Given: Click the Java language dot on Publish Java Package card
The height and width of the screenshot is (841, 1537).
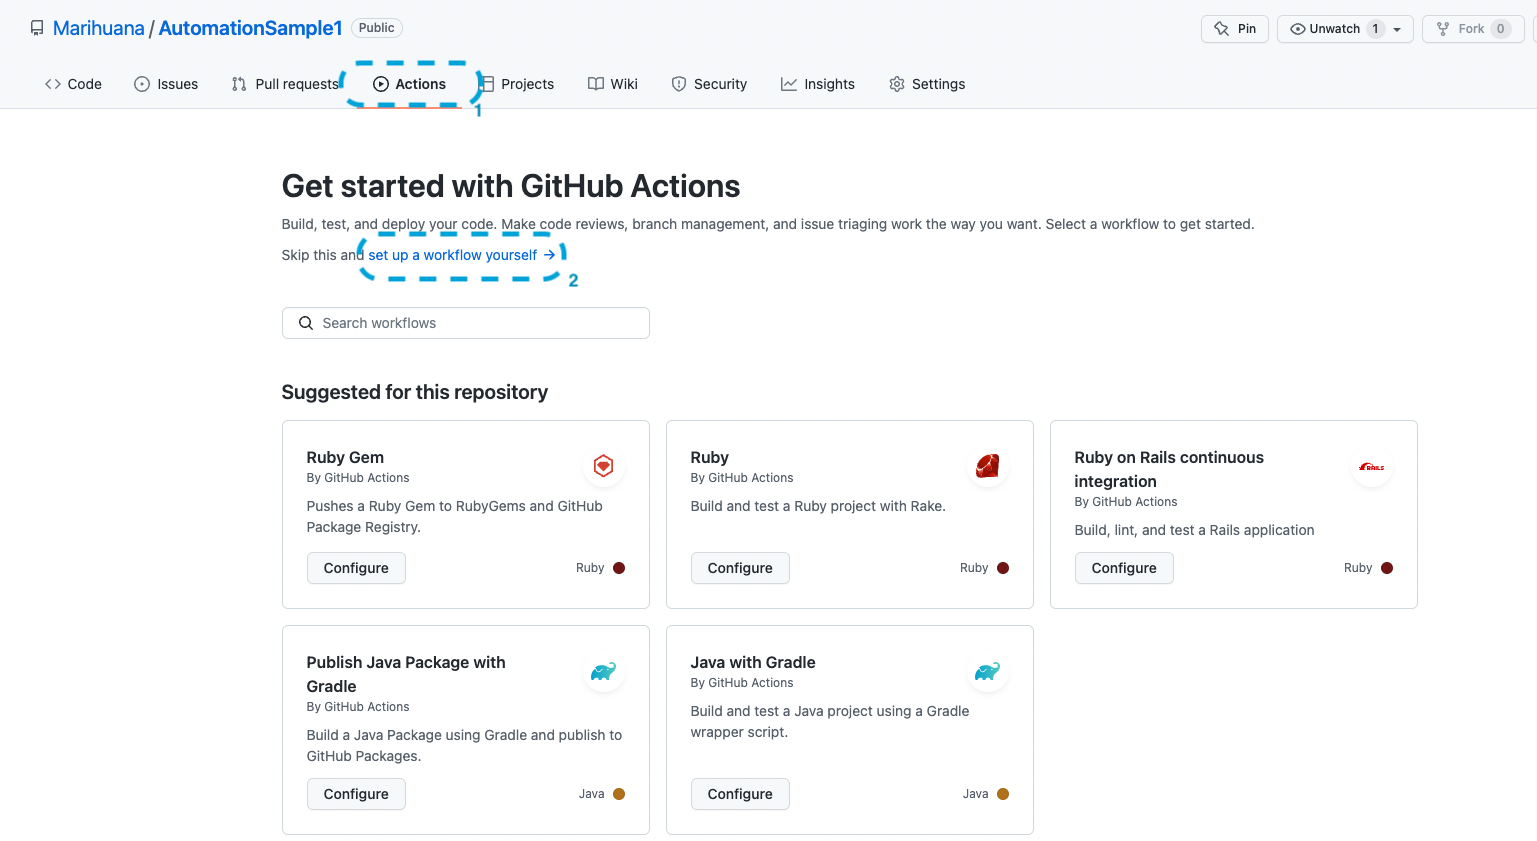Looking at the screenshot, I should 619,794.
